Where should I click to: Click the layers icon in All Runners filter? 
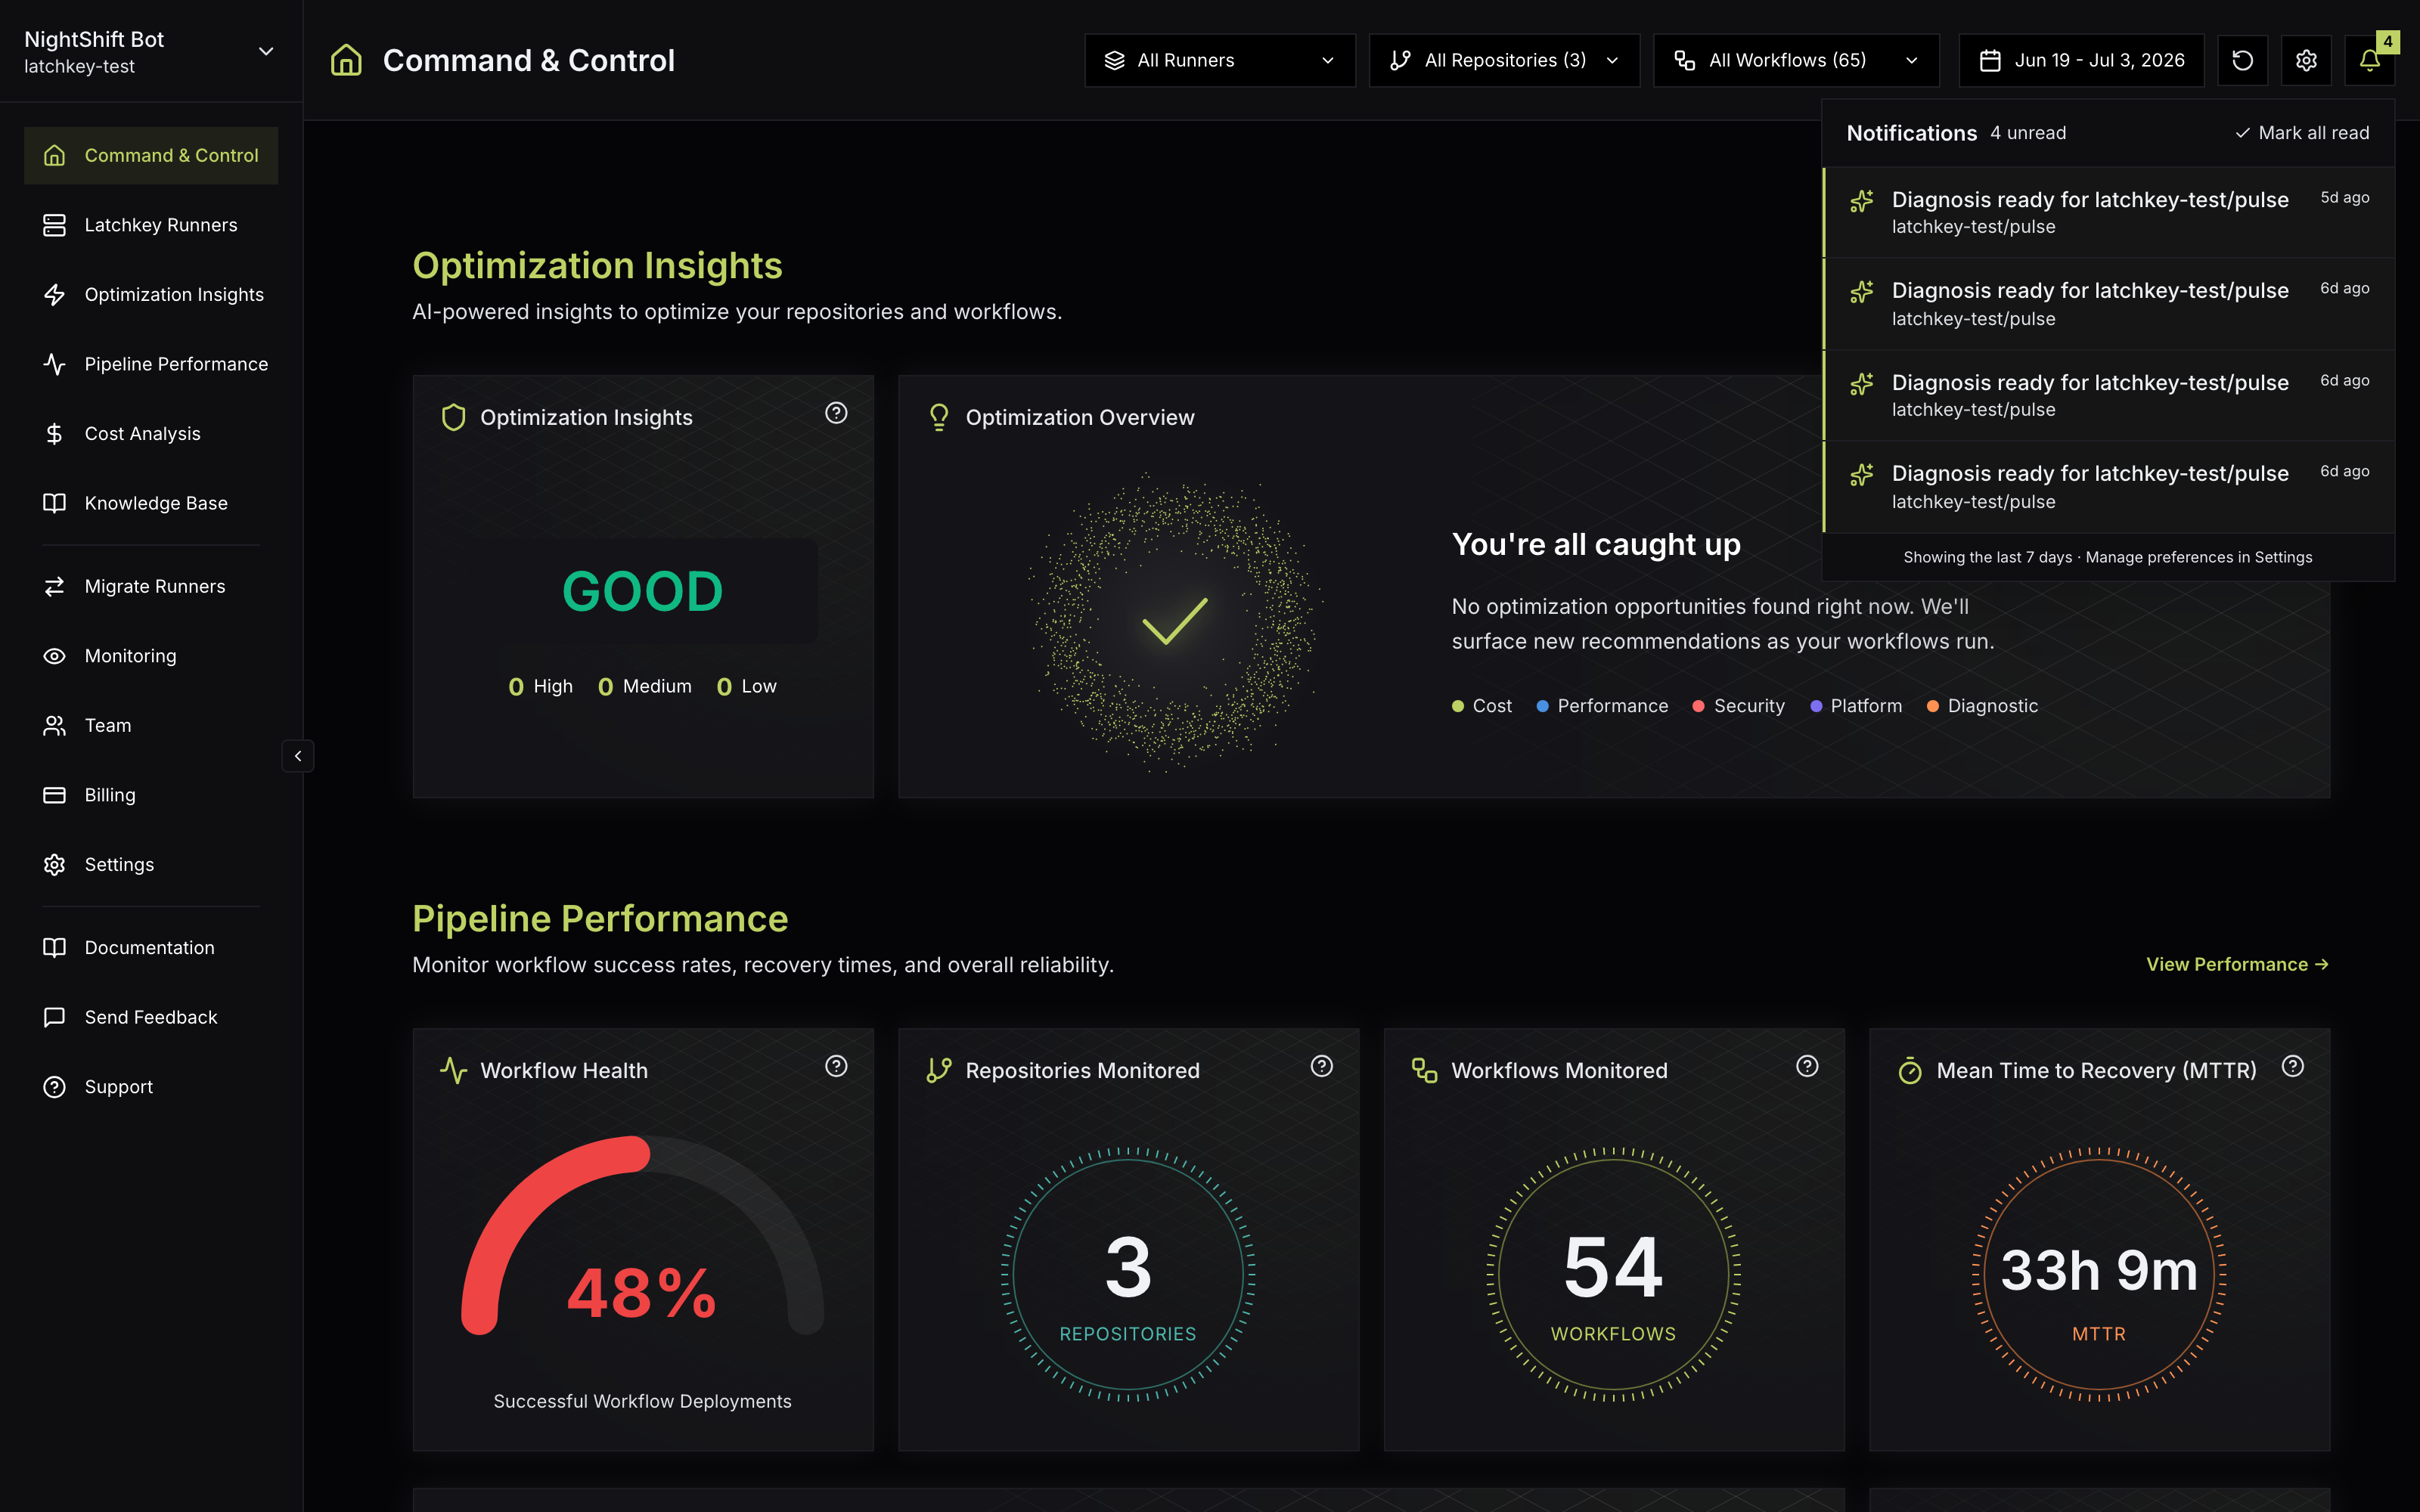point(1114,60)
